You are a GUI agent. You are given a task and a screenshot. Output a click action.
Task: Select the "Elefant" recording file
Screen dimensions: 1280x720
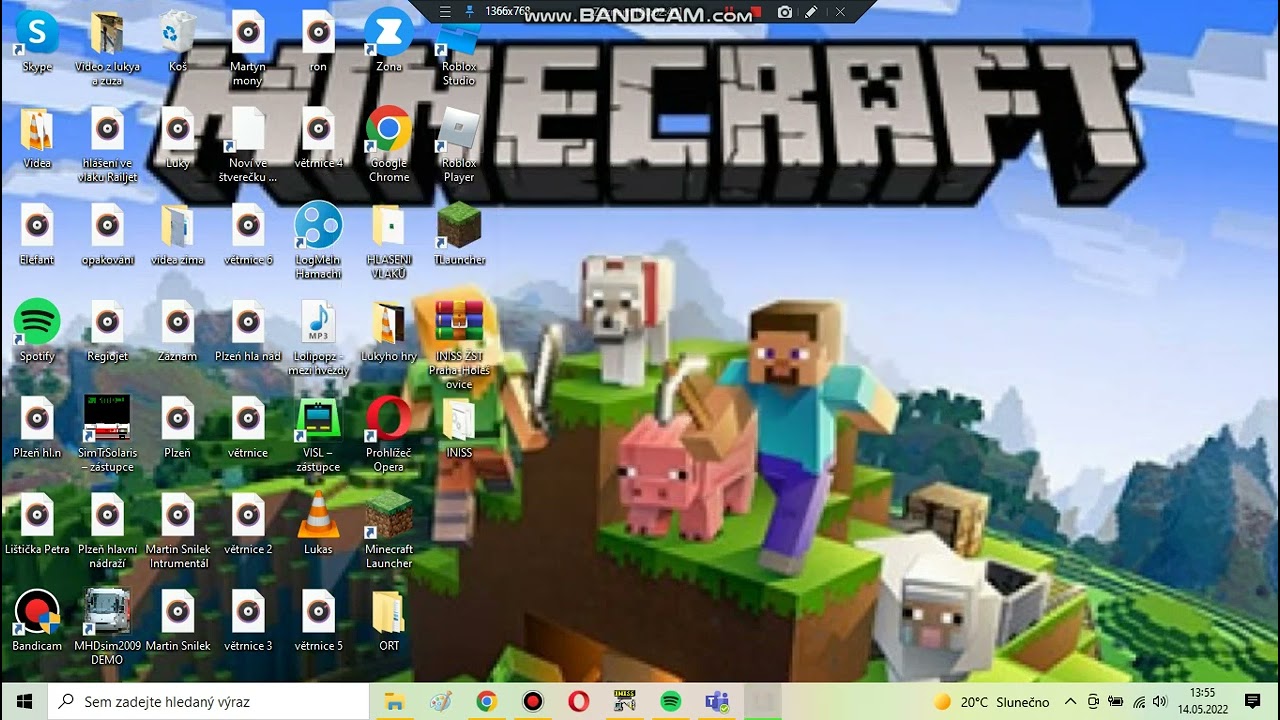click(x=37, y=234)
